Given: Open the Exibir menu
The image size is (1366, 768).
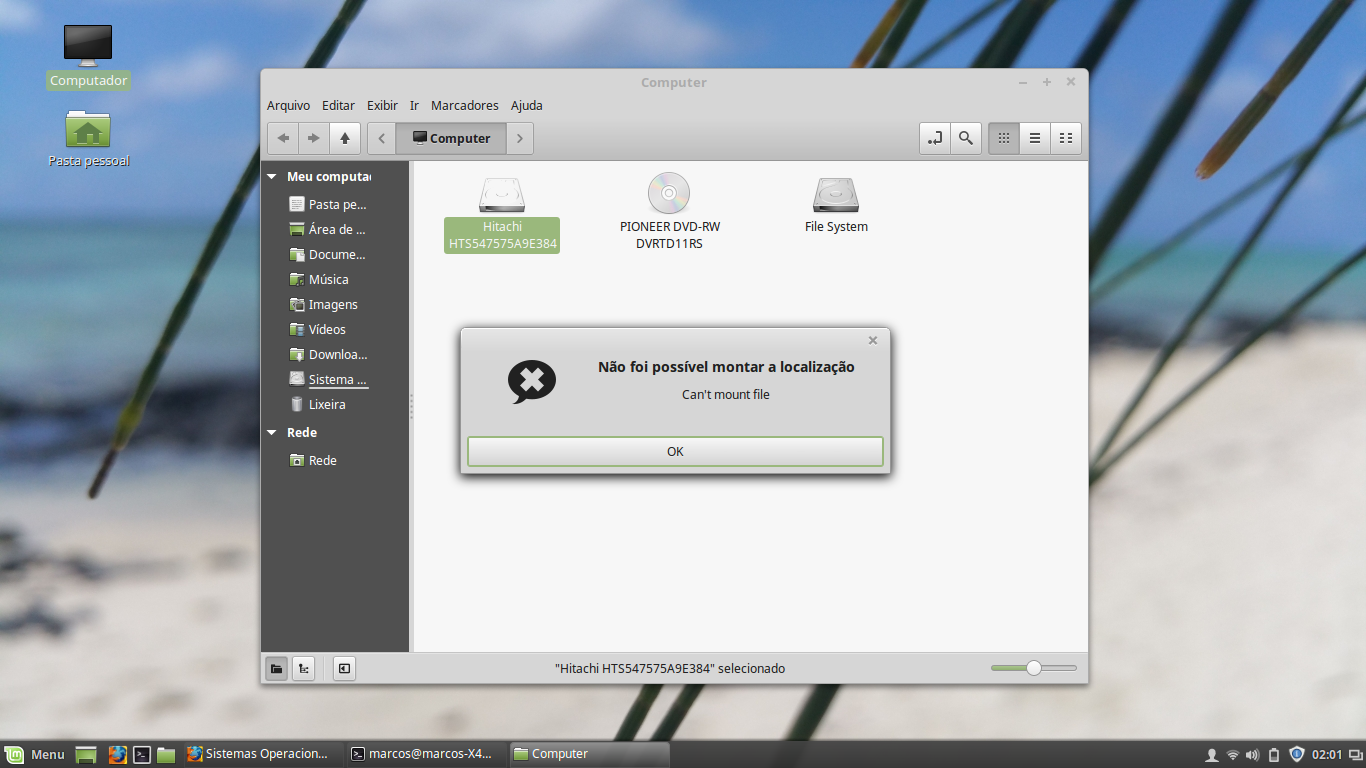Looking at the screenshot, I should [382, 105].
